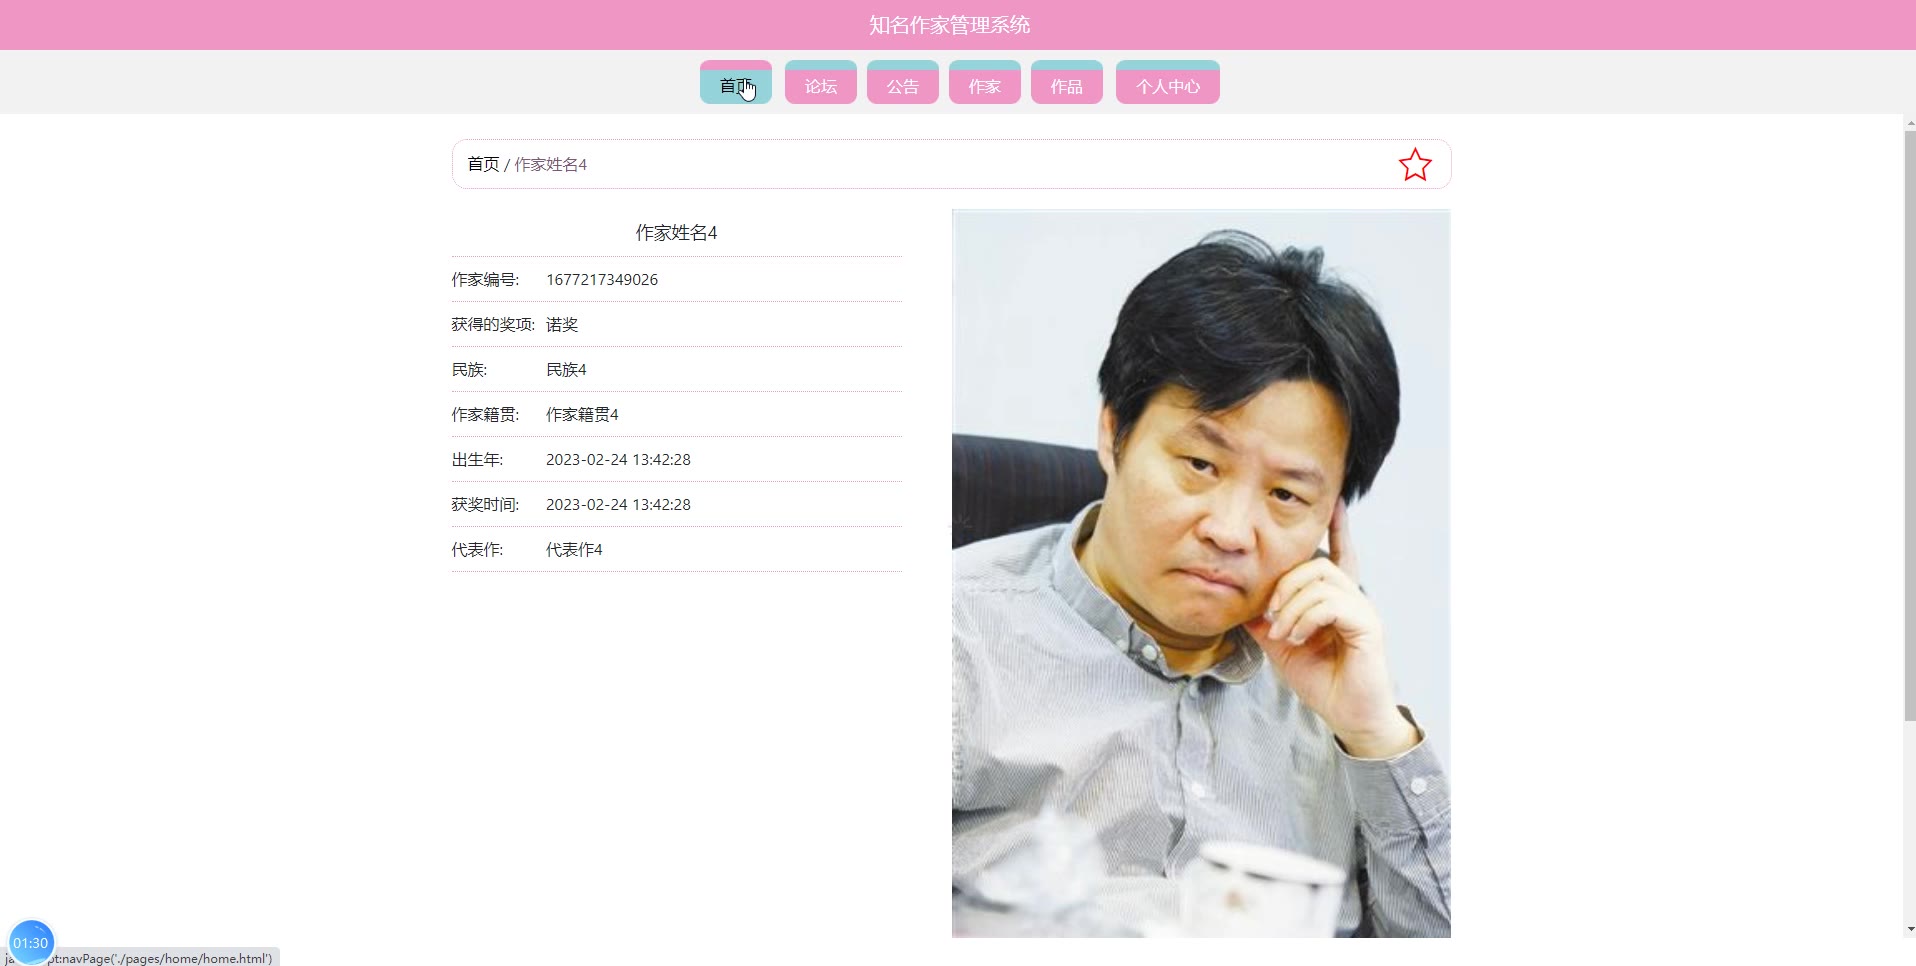The image size is (1916, 966).
Task: Click the 代表作: label
Action: pyautogui.click(x=477, y=550)
